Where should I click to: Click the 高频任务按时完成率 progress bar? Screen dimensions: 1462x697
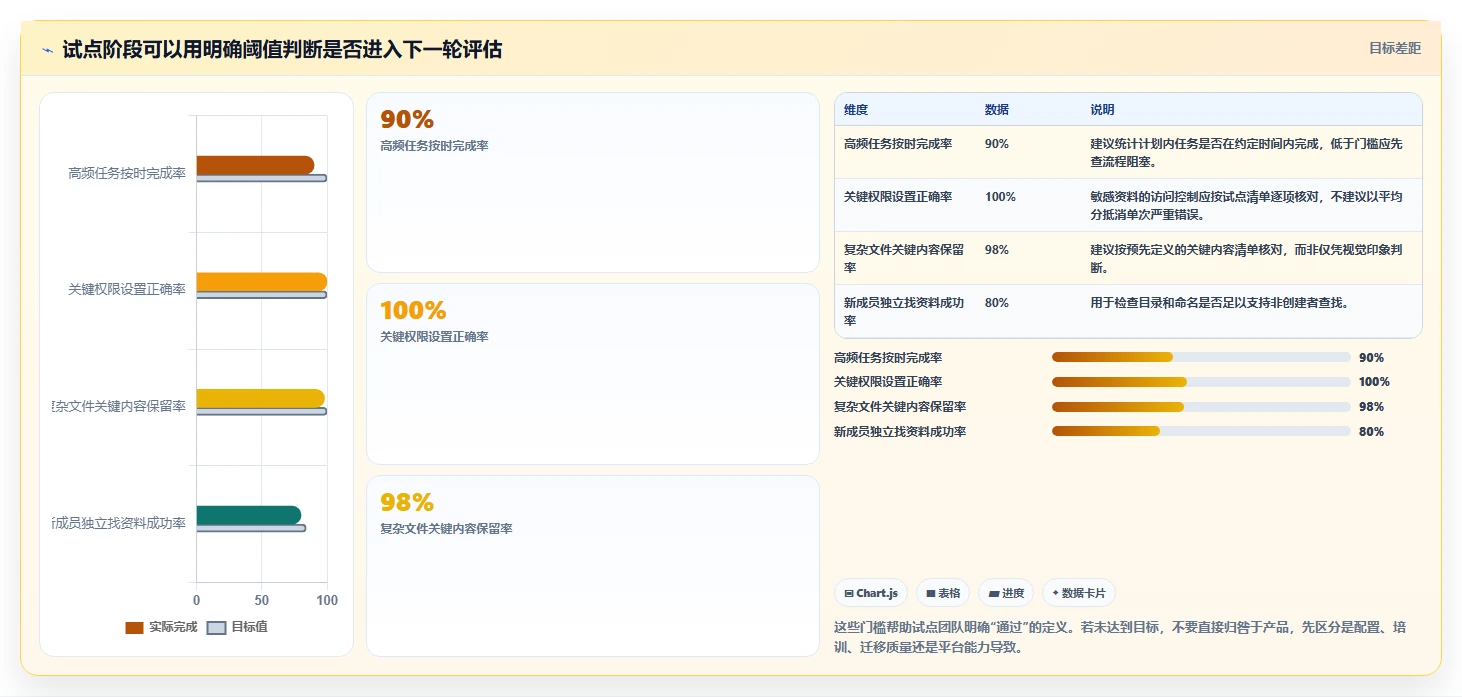point(1201,357)
